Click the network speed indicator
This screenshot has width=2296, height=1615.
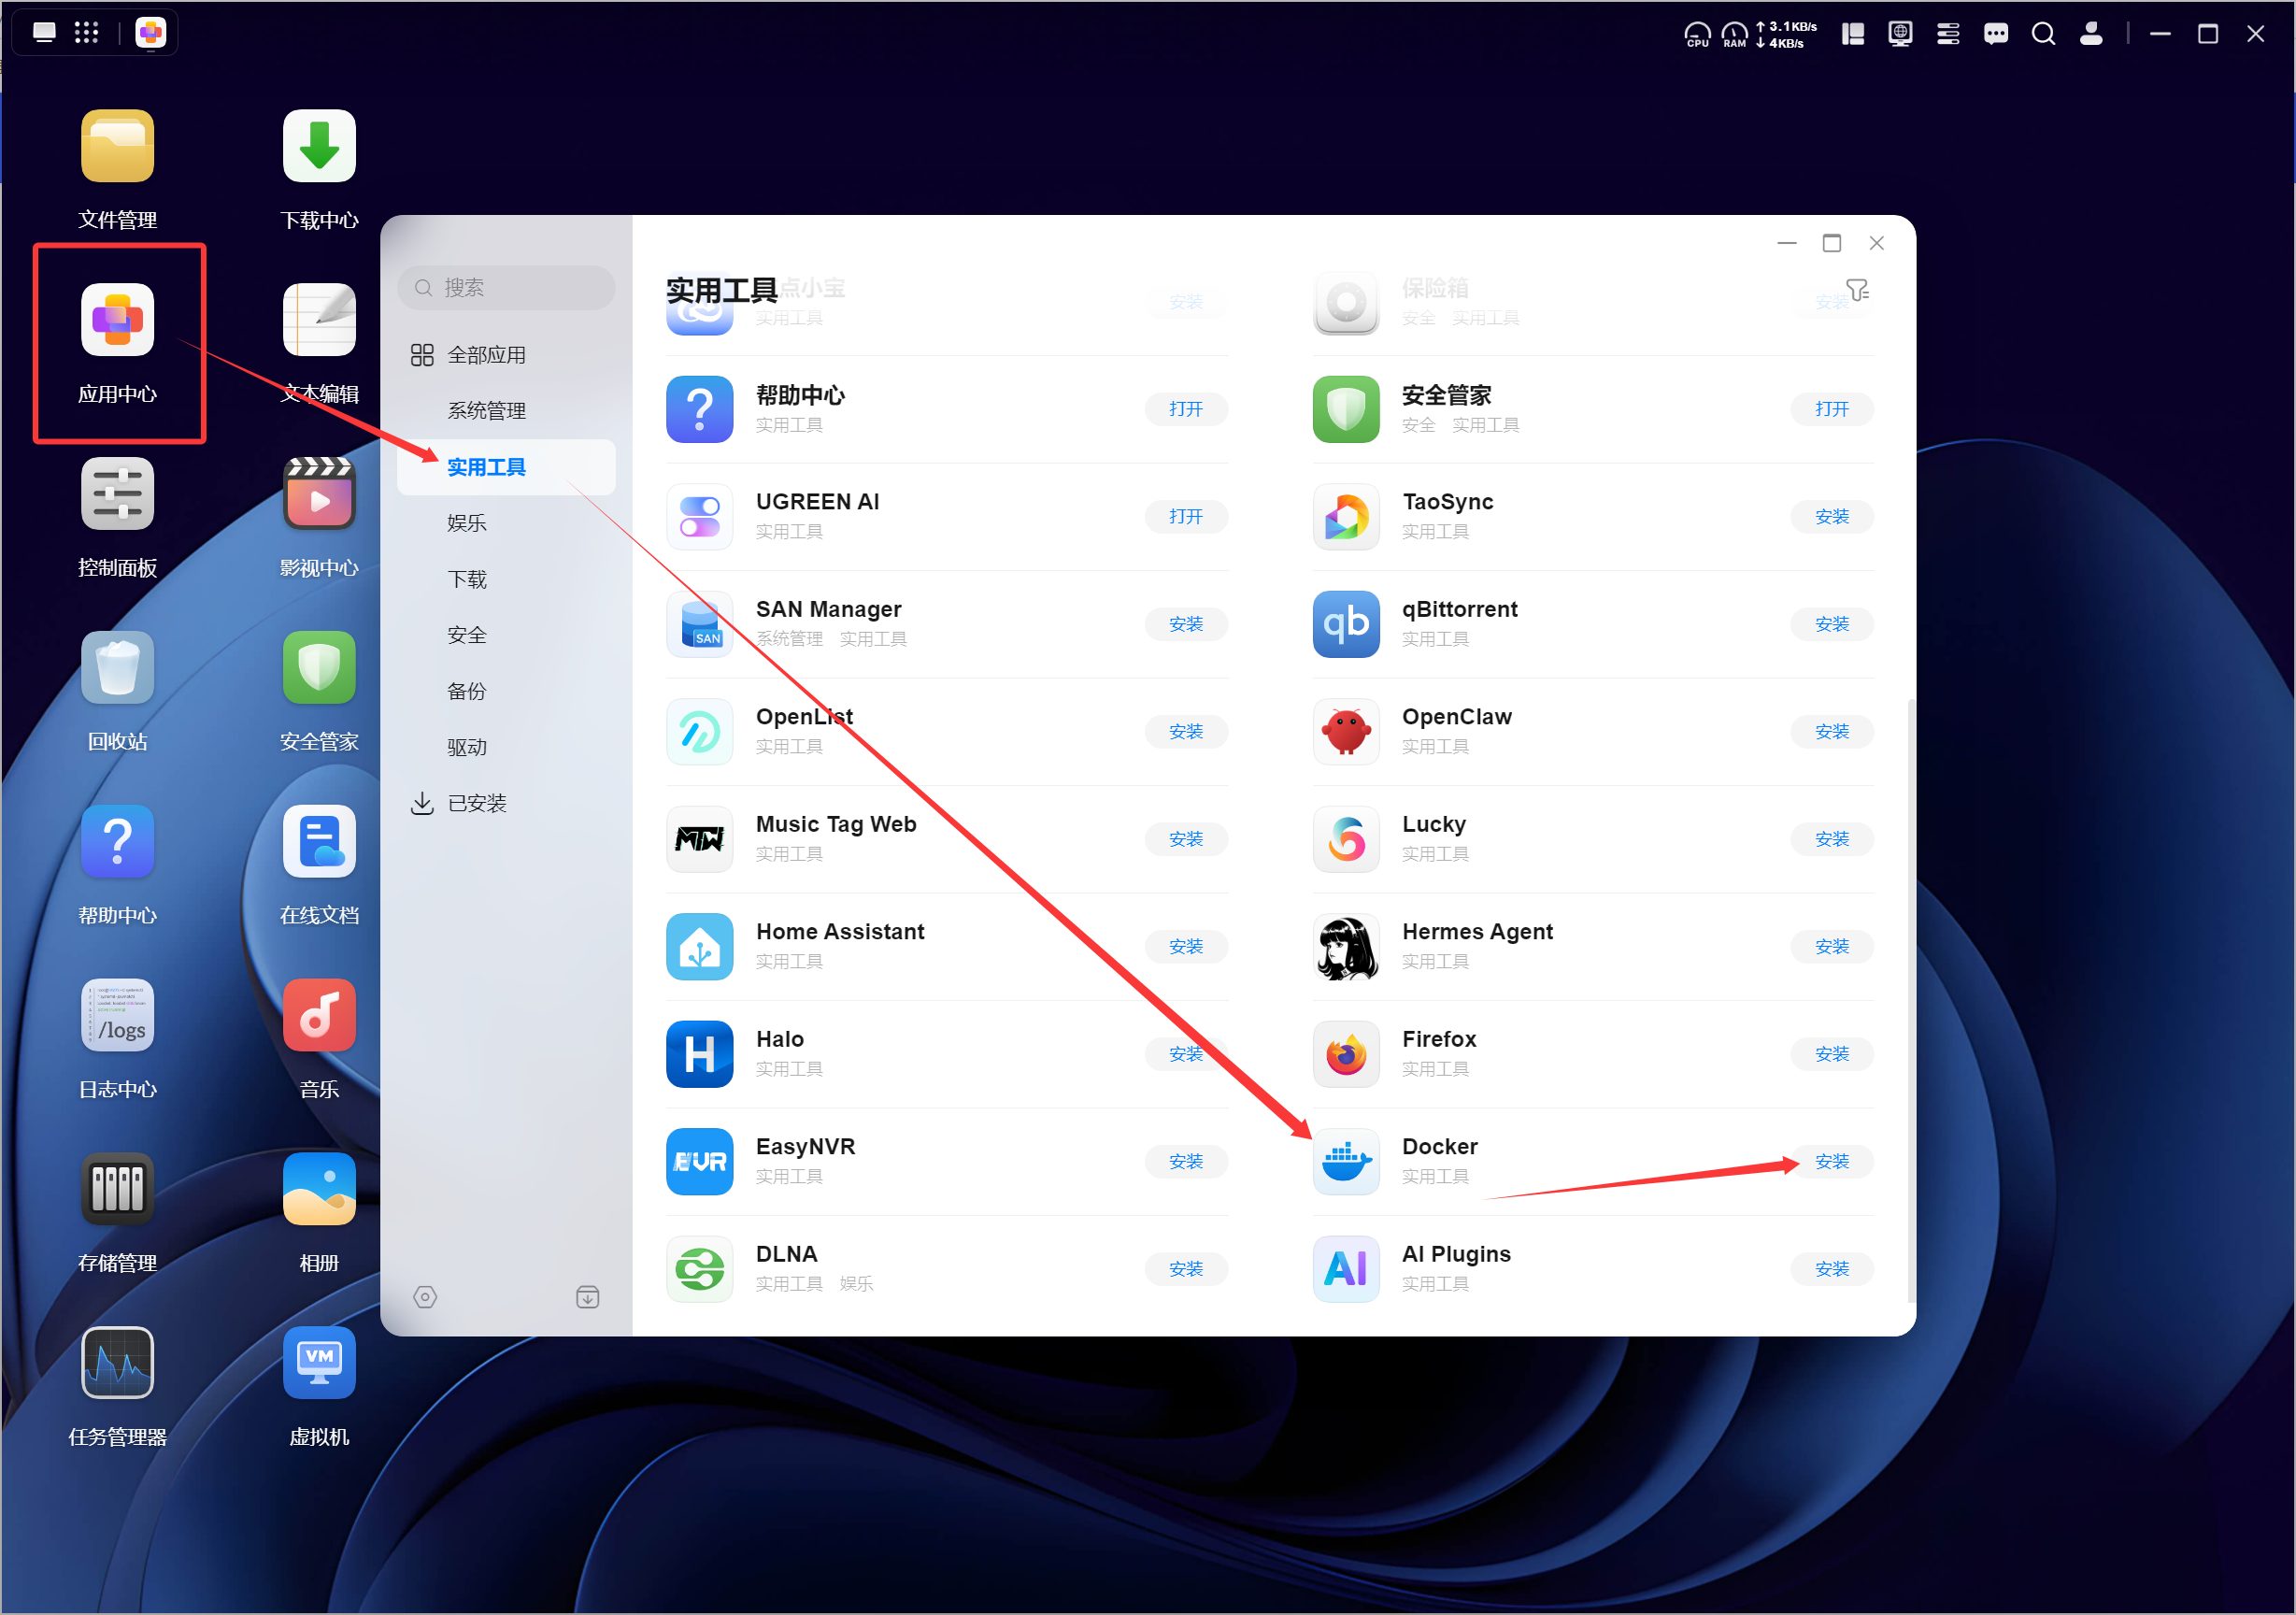(1786, 35)
